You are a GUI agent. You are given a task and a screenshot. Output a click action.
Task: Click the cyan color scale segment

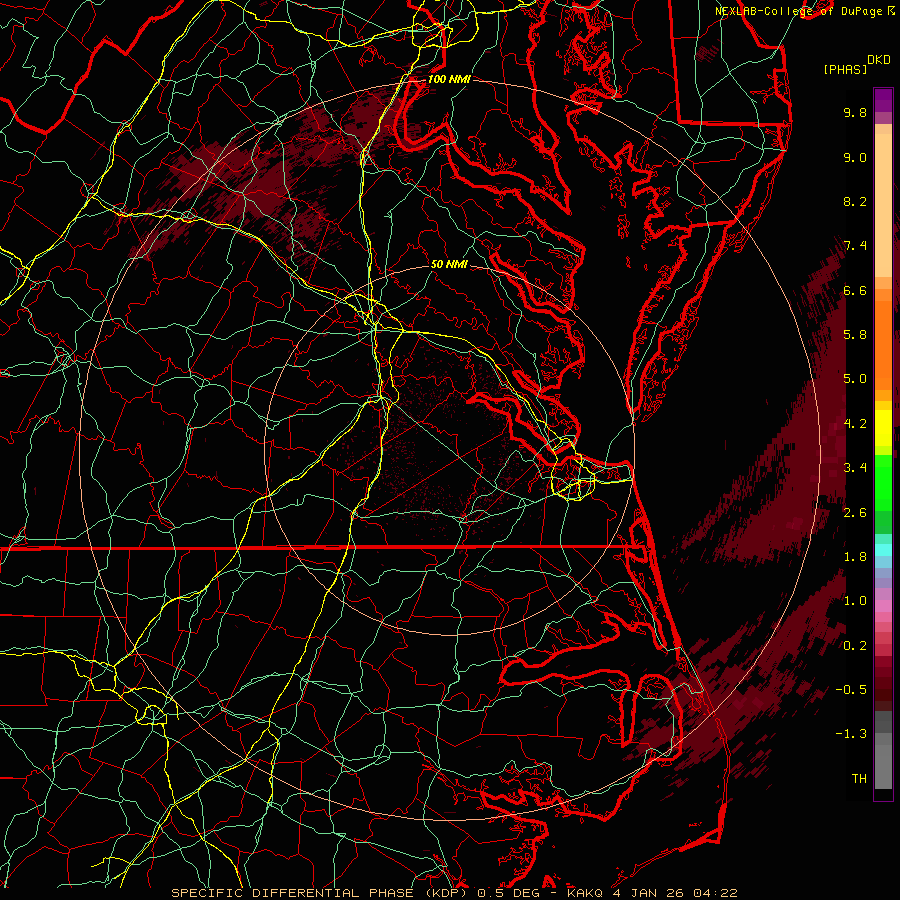(883, 550)
